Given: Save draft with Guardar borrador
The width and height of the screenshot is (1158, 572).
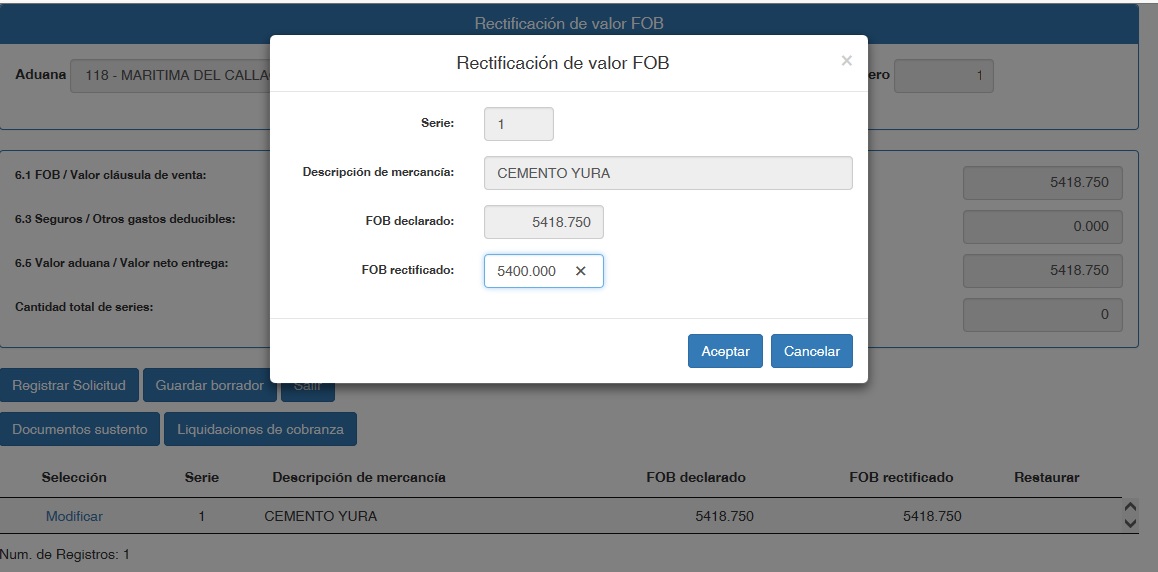Looking at the screenshot, I should (209, 385).
